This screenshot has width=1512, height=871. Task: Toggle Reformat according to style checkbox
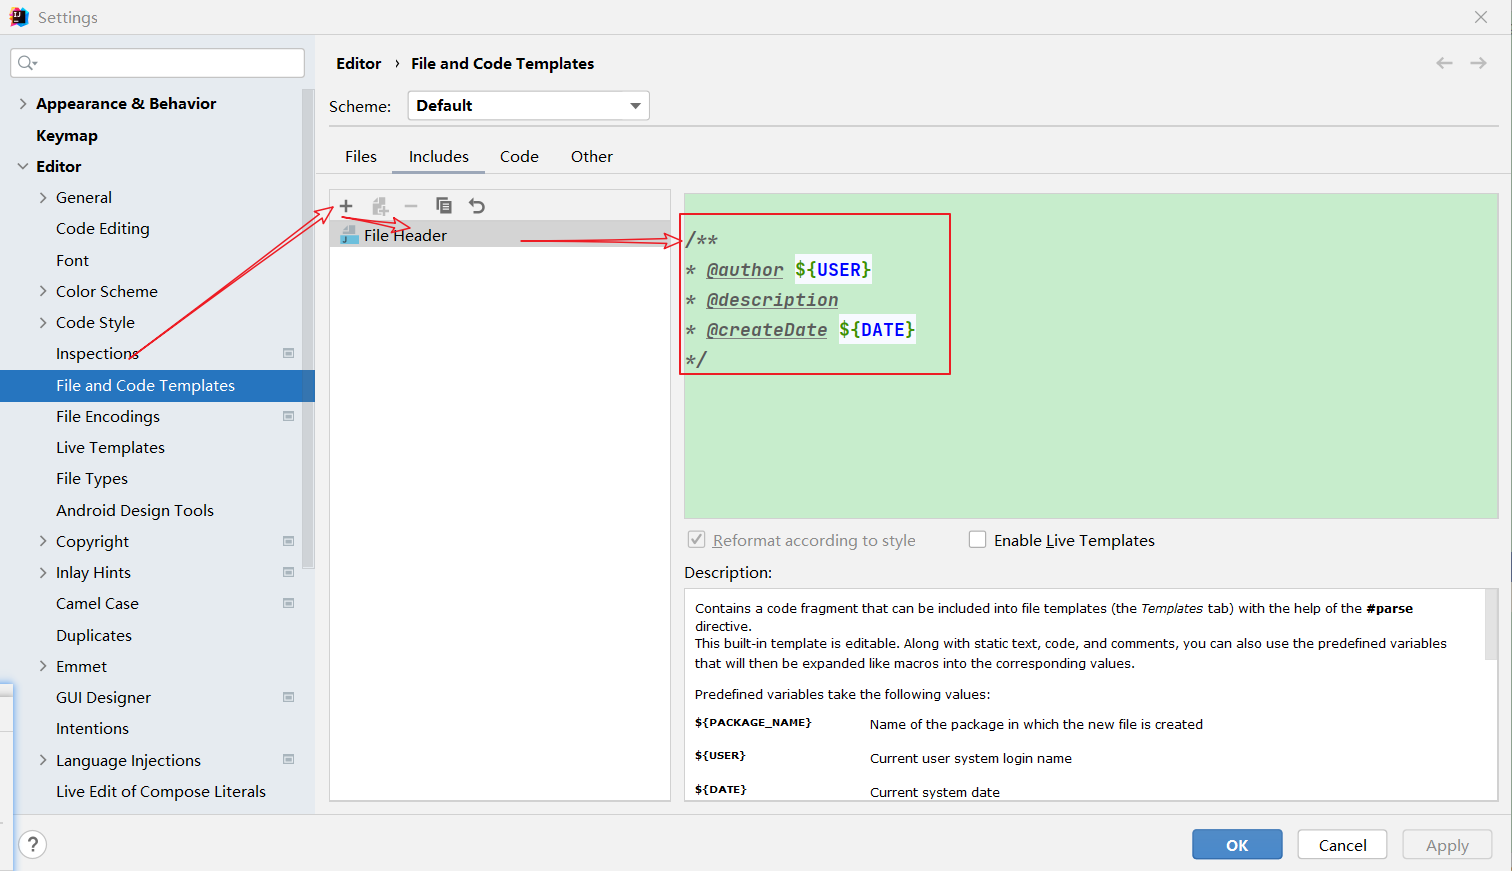pos(697,540)
